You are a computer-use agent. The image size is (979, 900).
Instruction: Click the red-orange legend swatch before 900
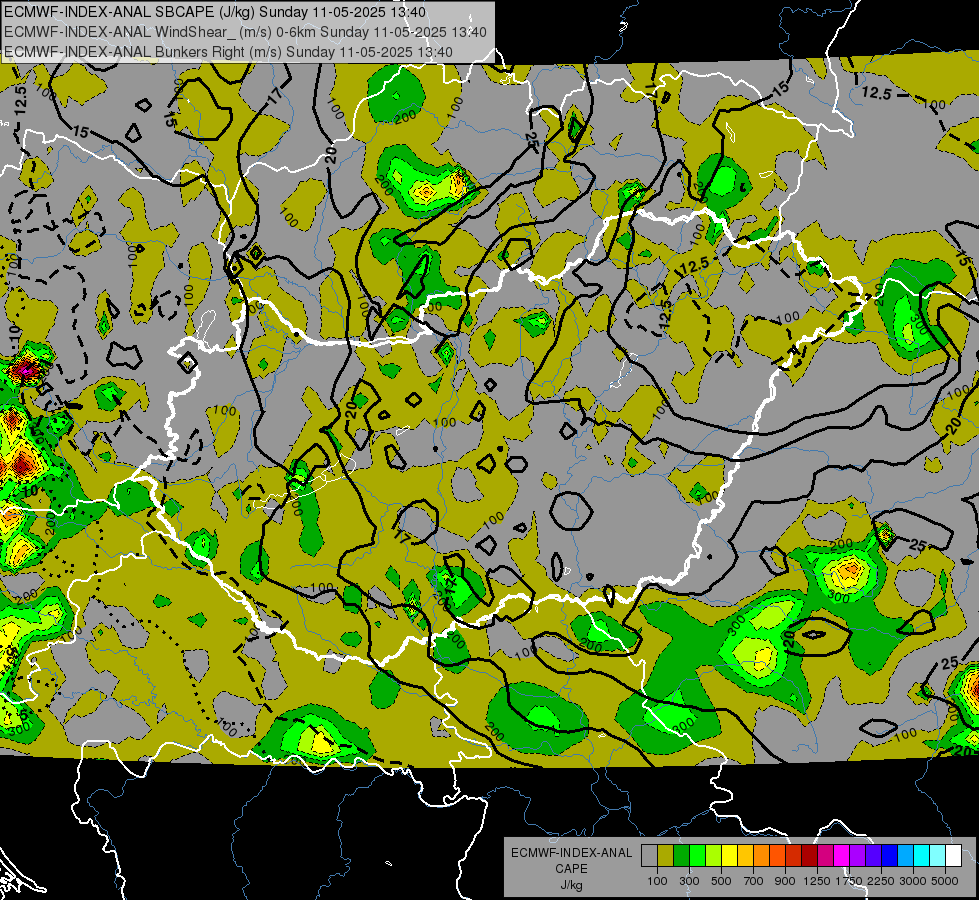pyautogui.click(x=777, y=856)
